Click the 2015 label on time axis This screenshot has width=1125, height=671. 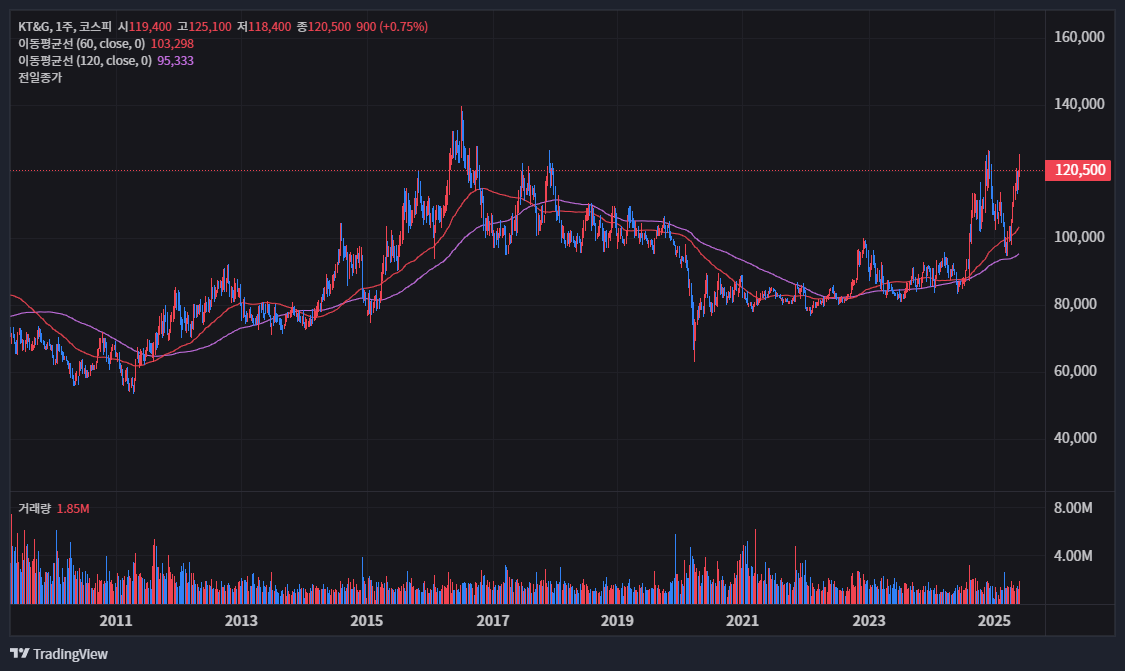click(367, 621)
